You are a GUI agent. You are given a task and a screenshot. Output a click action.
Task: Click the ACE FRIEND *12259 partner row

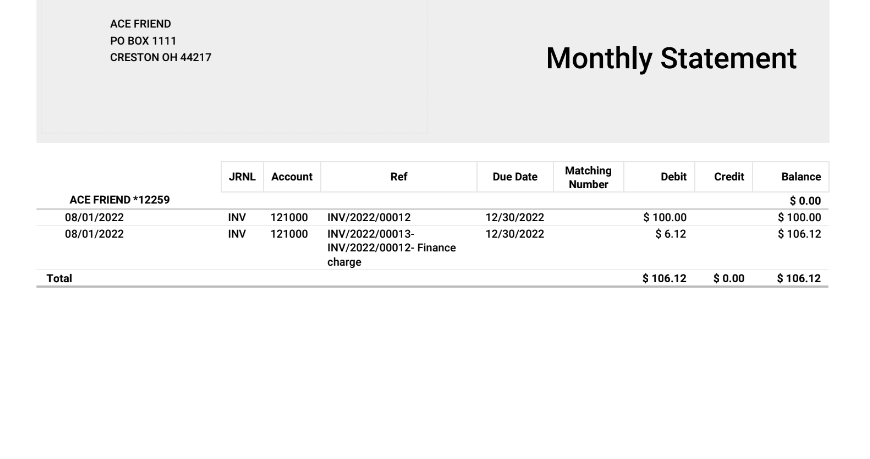(x=119, y=200)
